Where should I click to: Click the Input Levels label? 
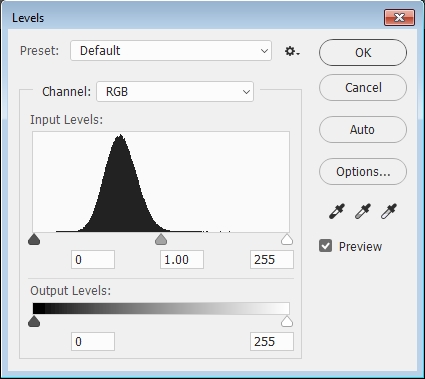67,120
